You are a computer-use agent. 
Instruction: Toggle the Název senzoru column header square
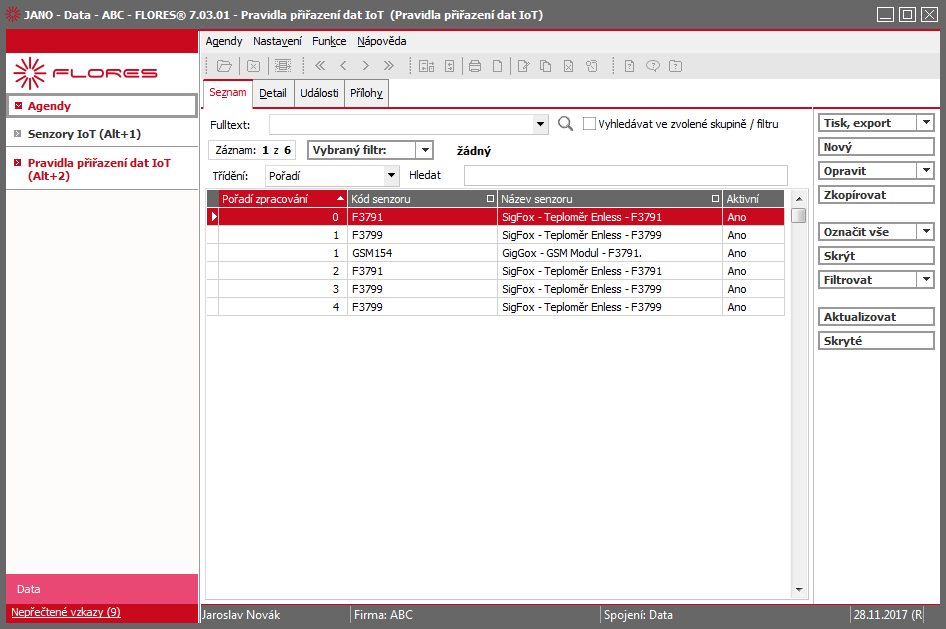pyautogui.click(x=716, y=198)
